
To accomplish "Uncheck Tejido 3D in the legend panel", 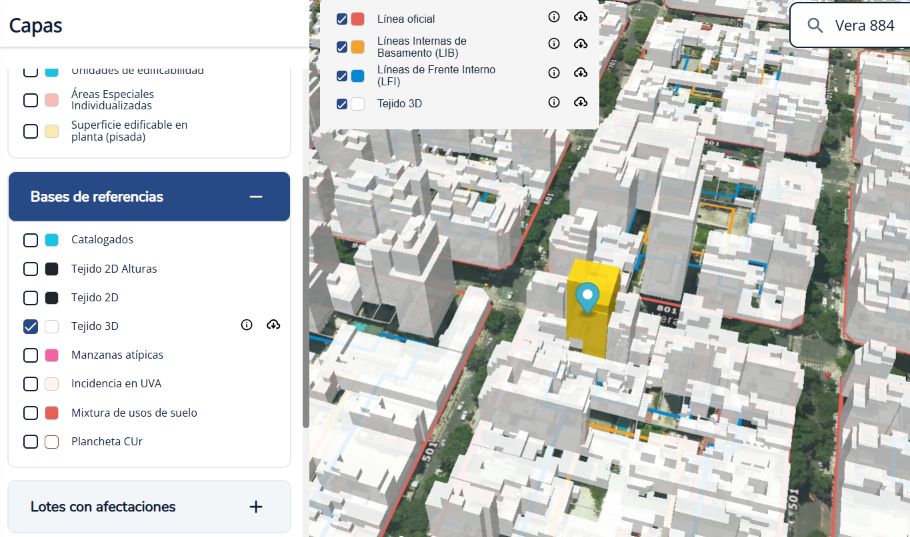I will [342, 104].
